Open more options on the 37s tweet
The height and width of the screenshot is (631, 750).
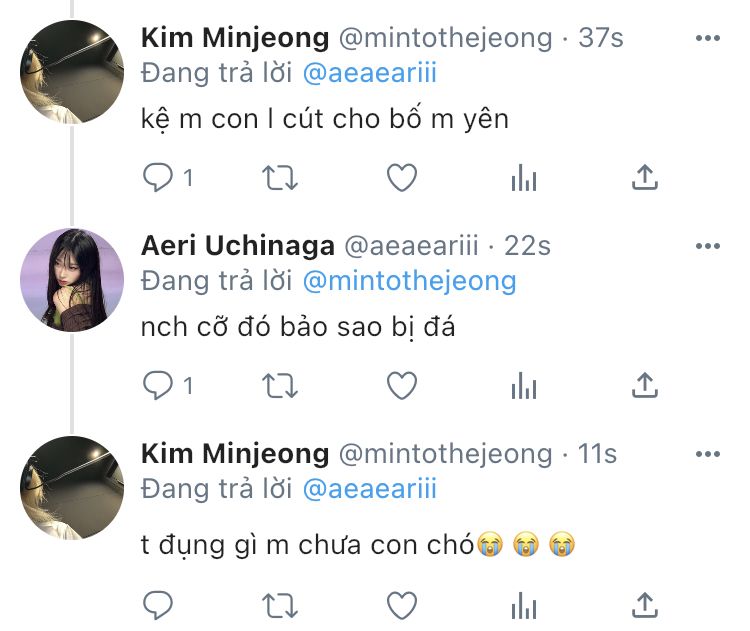coord(707,39)
